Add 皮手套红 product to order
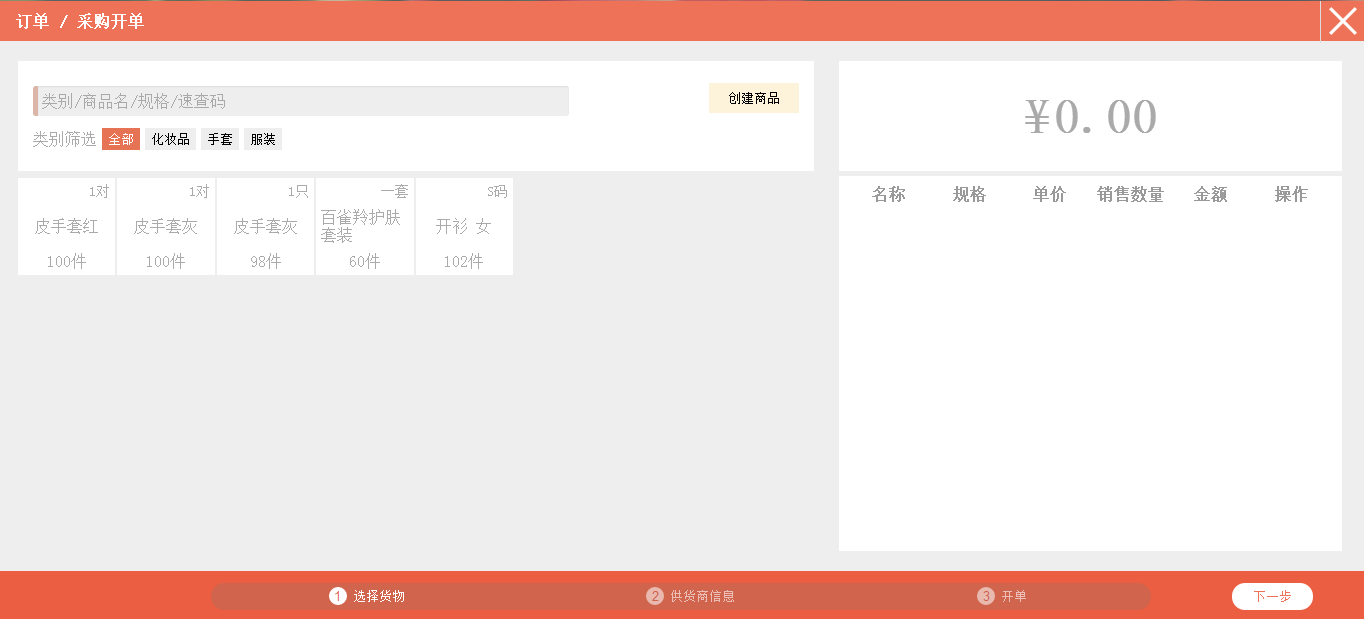This screenshot has height=619, width=1364. click(x=67, y=227)
